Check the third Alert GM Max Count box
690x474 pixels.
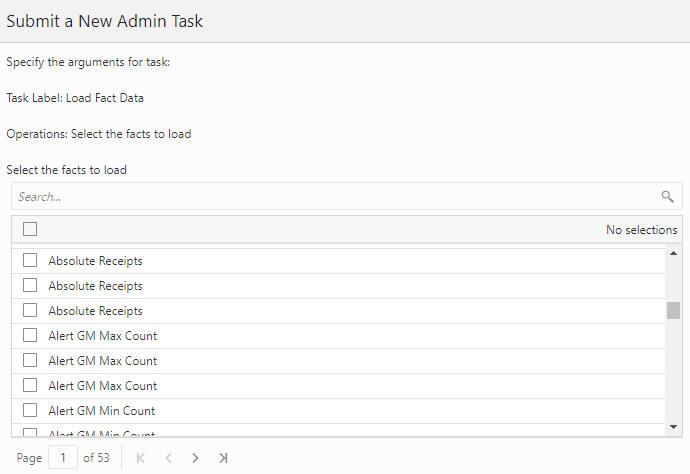tap(30, 386)
